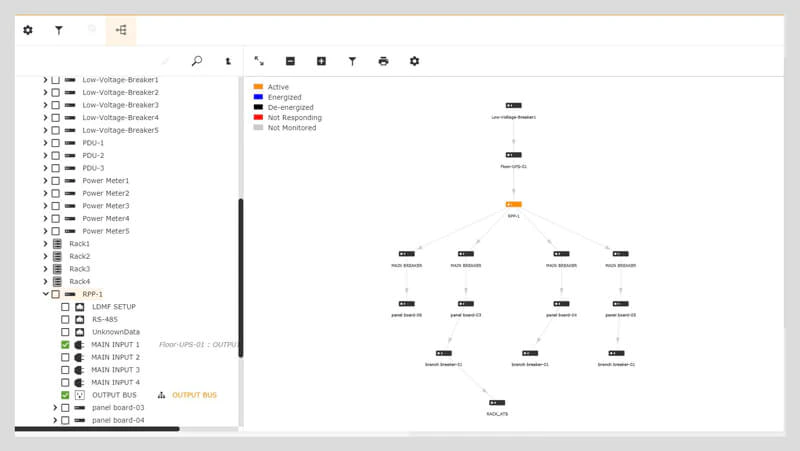The width and height of the screenshot is (800, 451).
Task: Click the orange Active legend swatch
Action: tap(259, 87)
